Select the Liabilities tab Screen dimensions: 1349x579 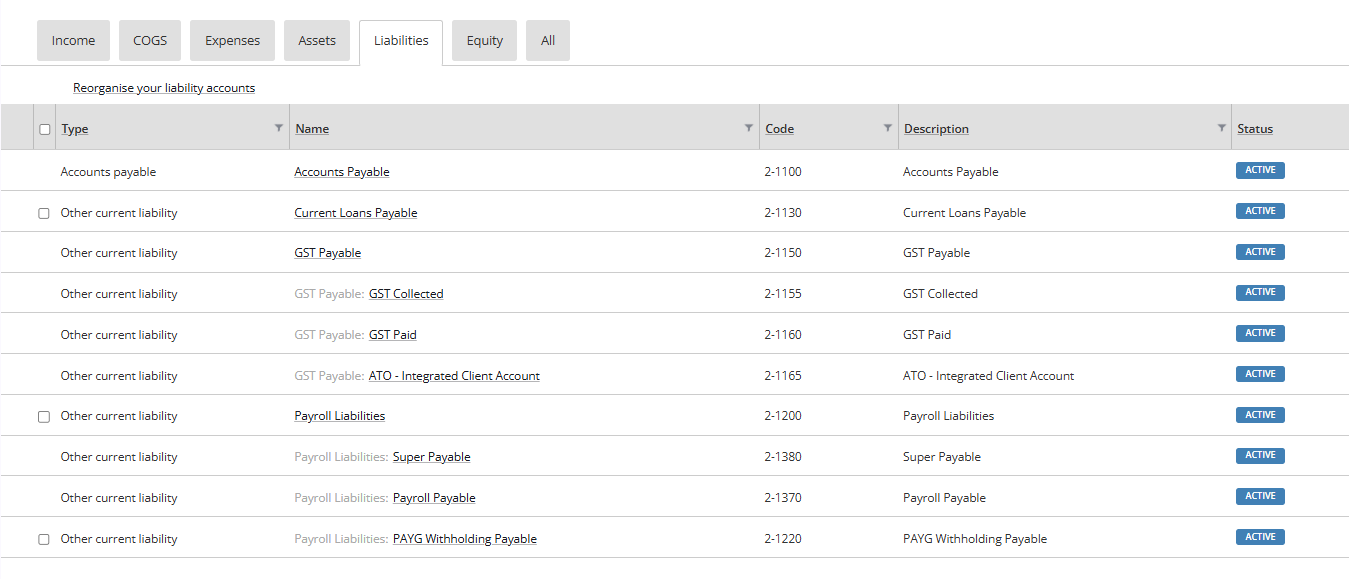(401, 41)
